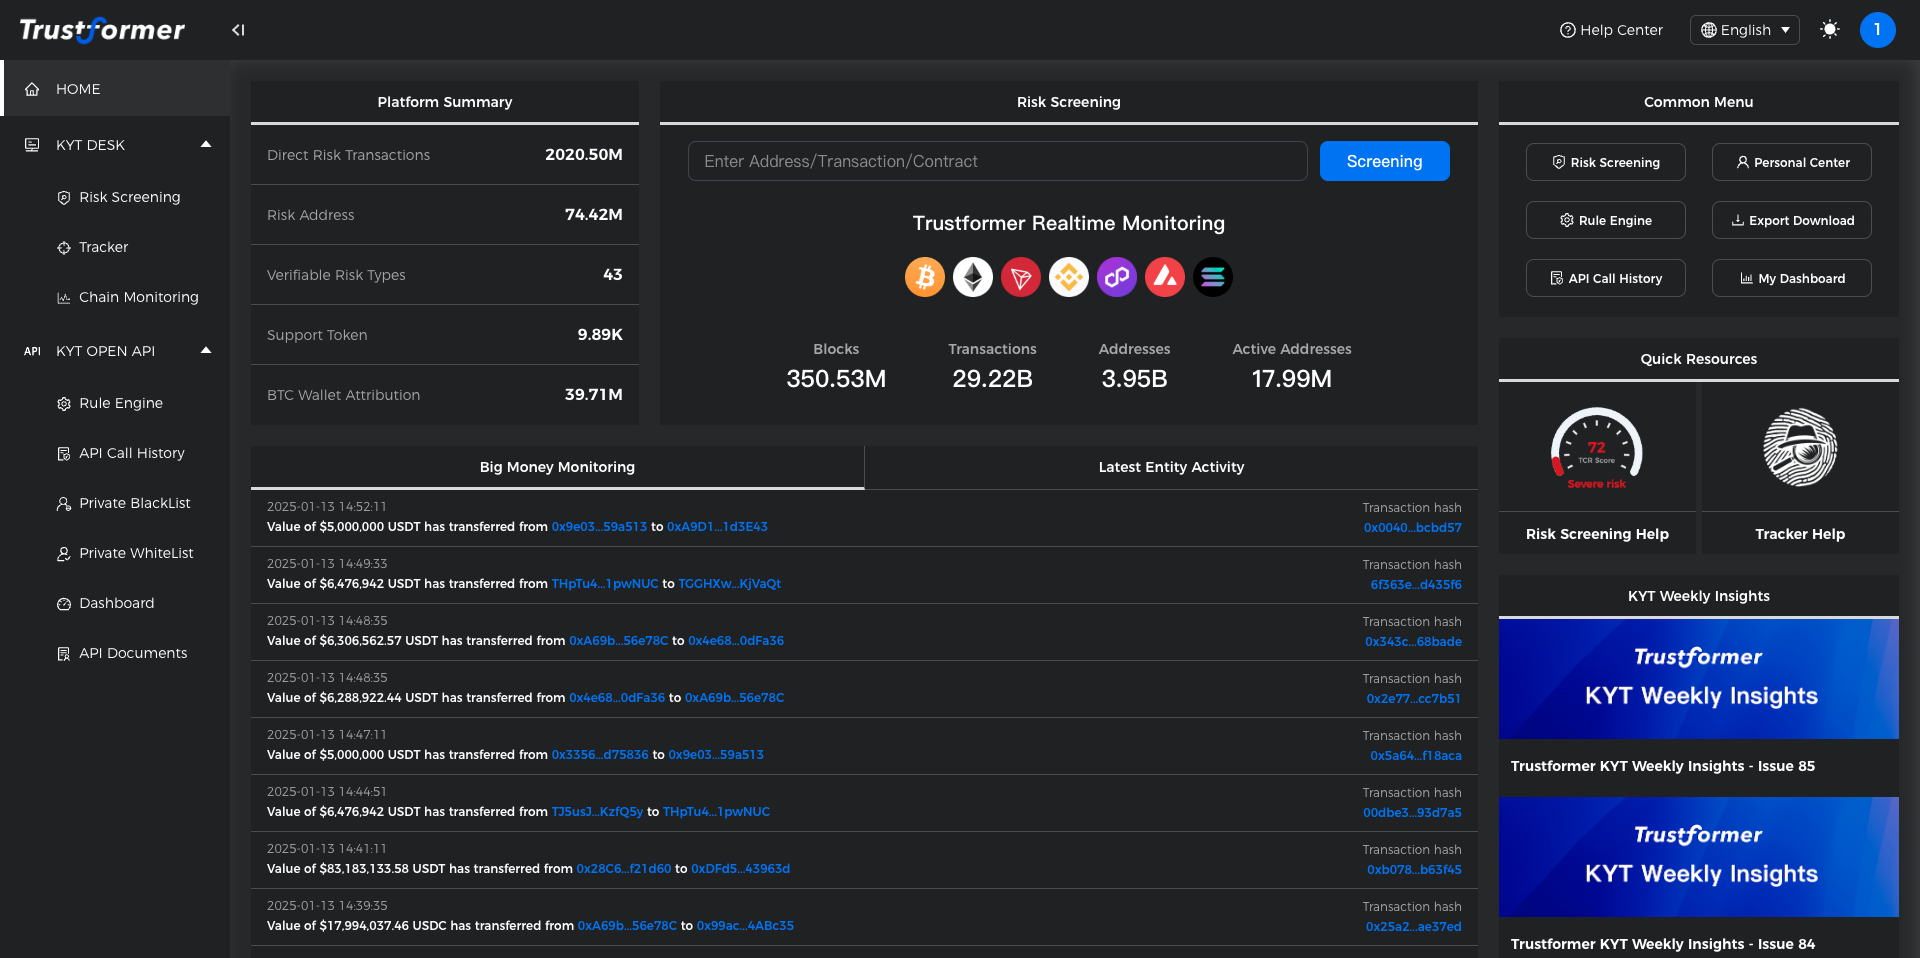Select the BNB chain icon
Image resolution: width=1920 pixels, height=958 pixels.
(x=1069, y=277)
